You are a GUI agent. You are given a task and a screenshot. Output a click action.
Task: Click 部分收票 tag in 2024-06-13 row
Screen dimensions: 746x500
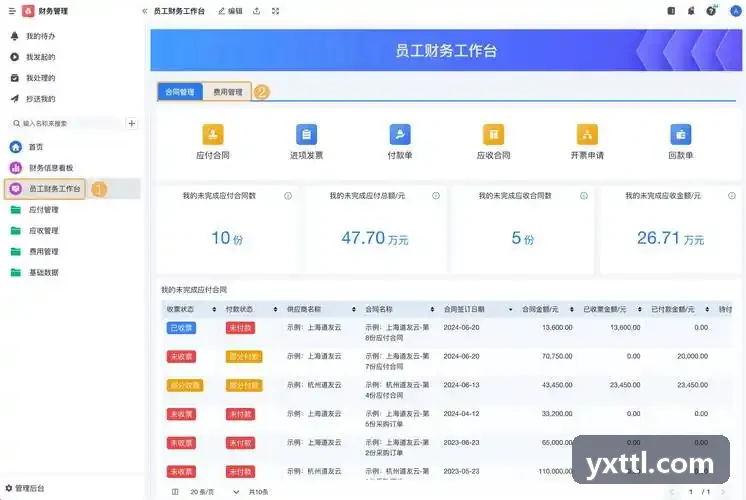(x=185, y=385)
